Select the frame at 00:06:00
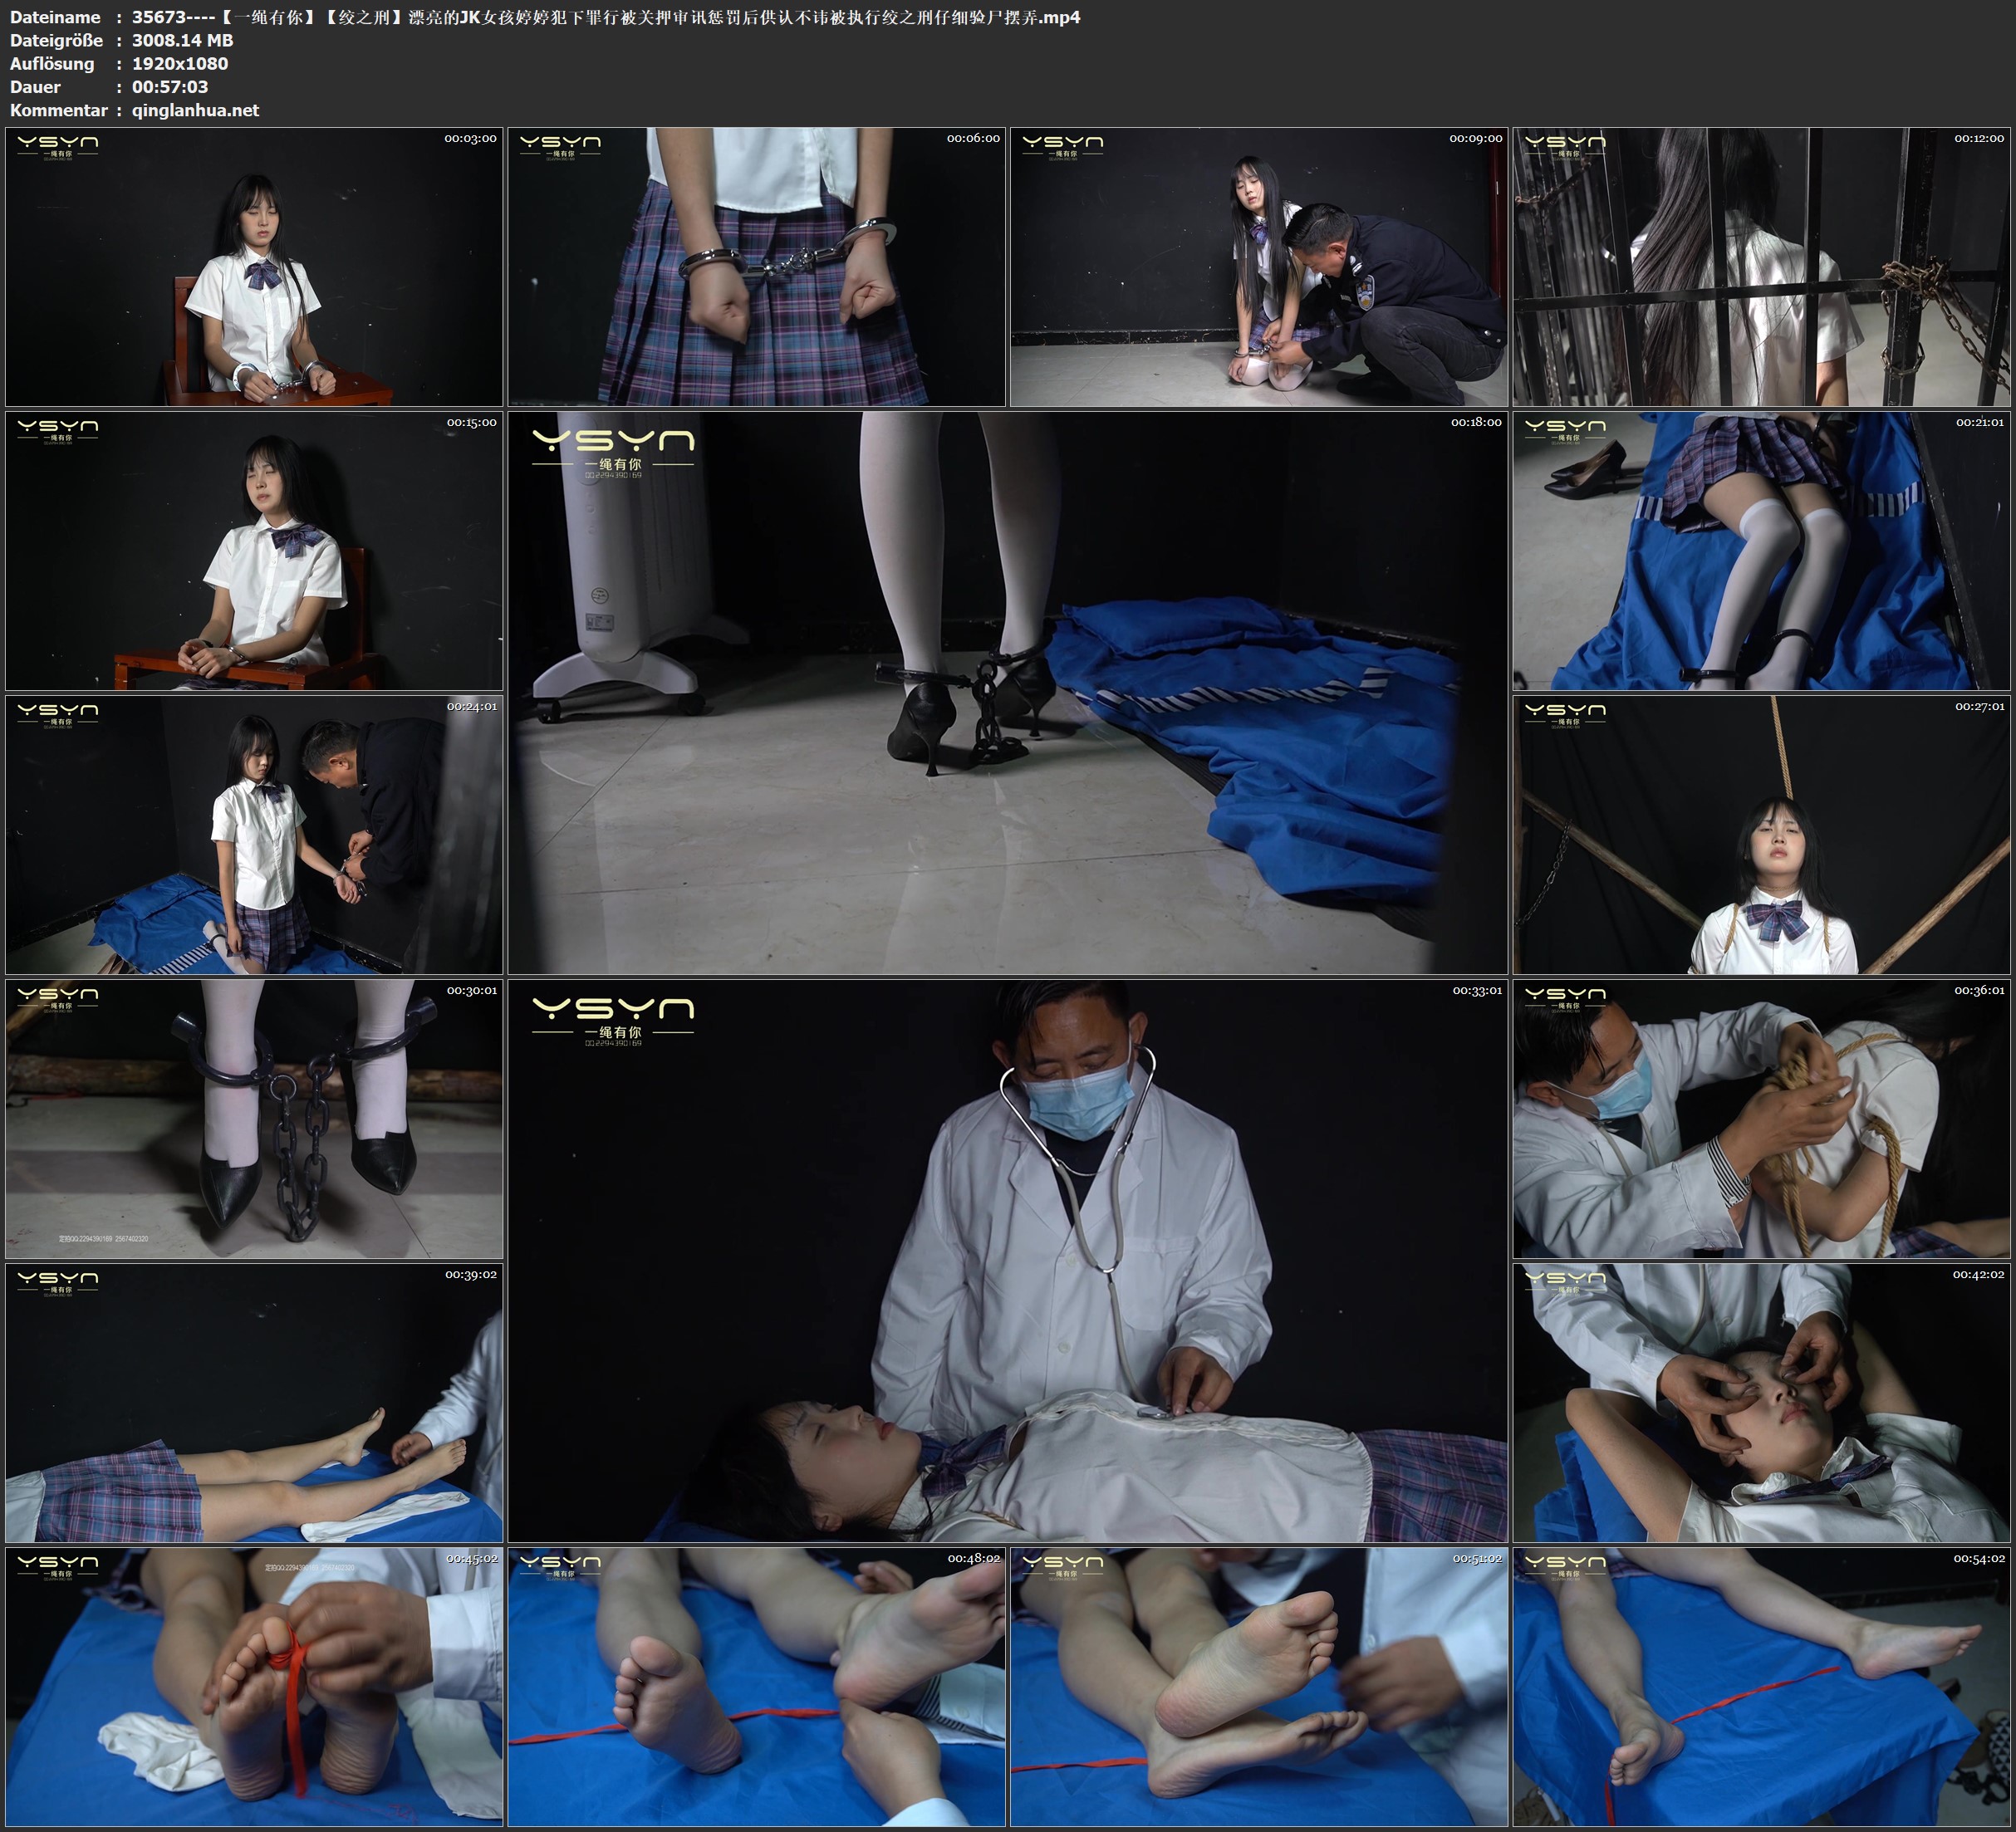This screenshot has height=1832, width=2016. point(756,266)
